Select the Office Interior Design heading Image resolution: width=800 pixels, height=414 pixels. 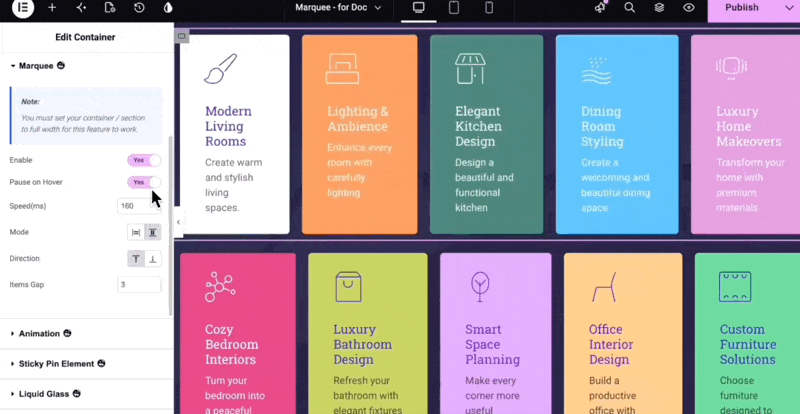pyautogui.click(x=609, y=345)
